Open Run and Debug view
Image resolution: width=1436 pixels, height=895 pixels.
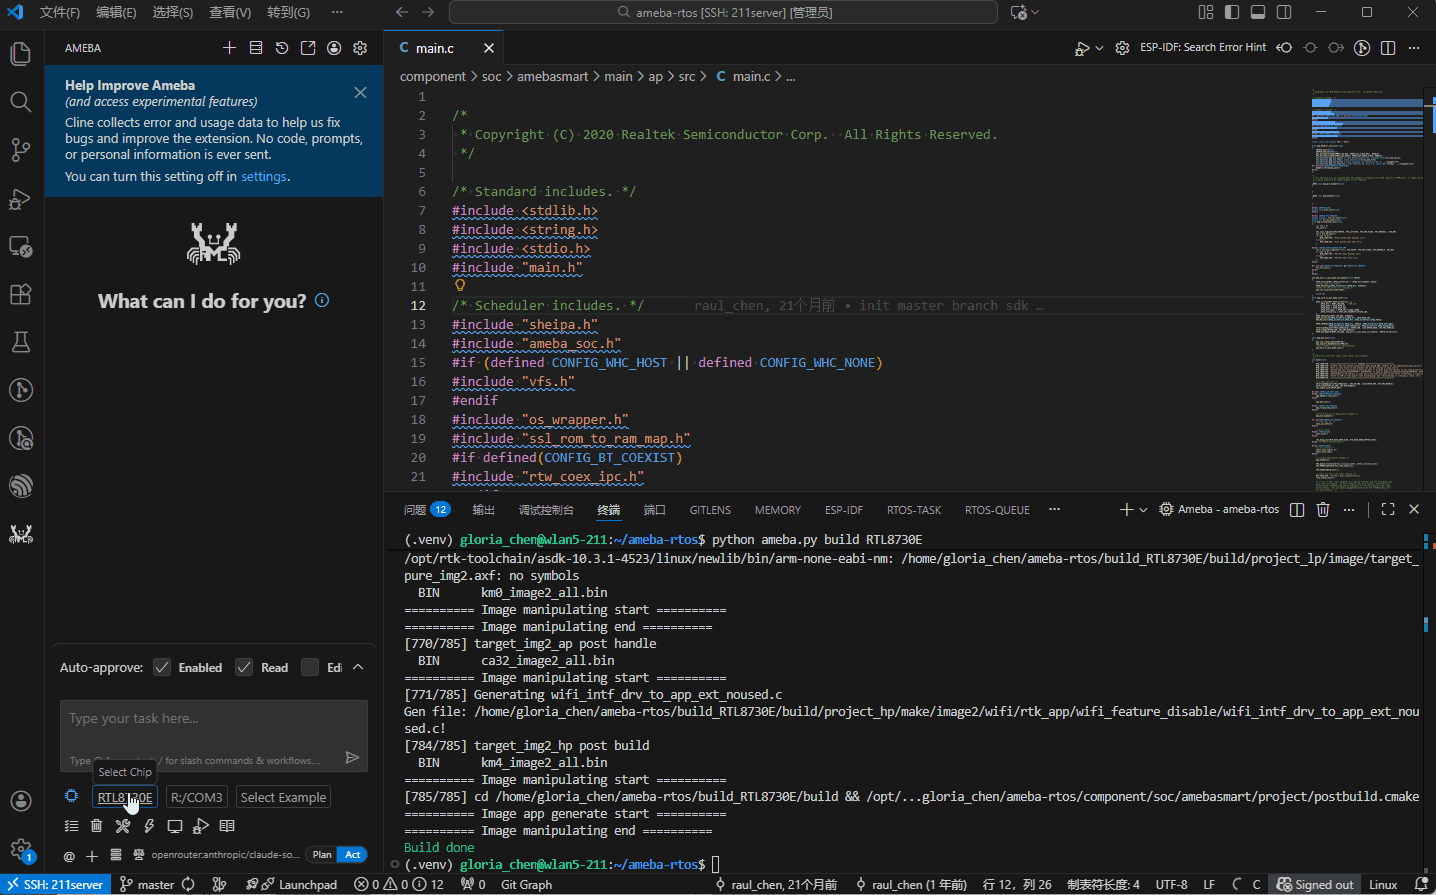[x=20, y=198]
